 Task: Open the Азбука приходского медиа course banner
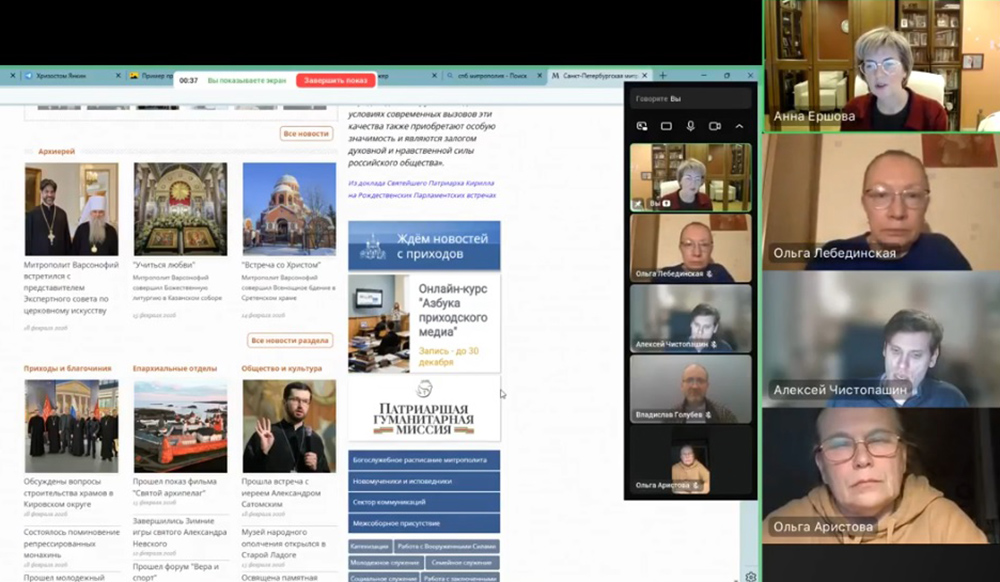424,323
